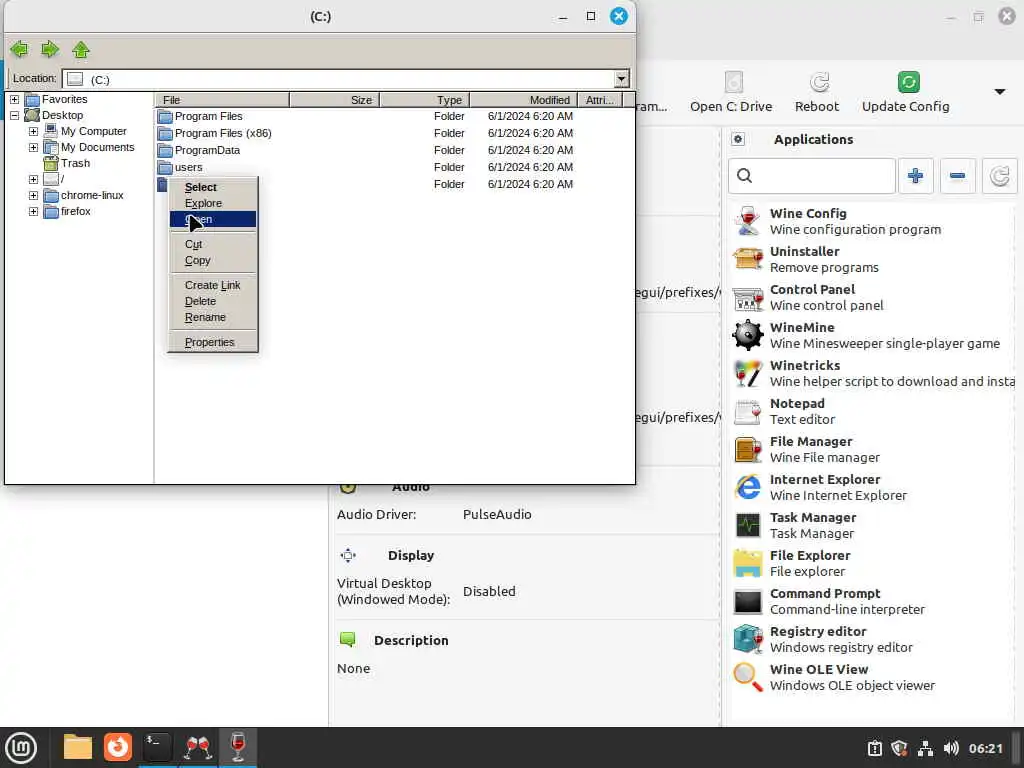Open the Uninstaller application
The height and width of the screenshot is (768, 1024).
point(872,259)
